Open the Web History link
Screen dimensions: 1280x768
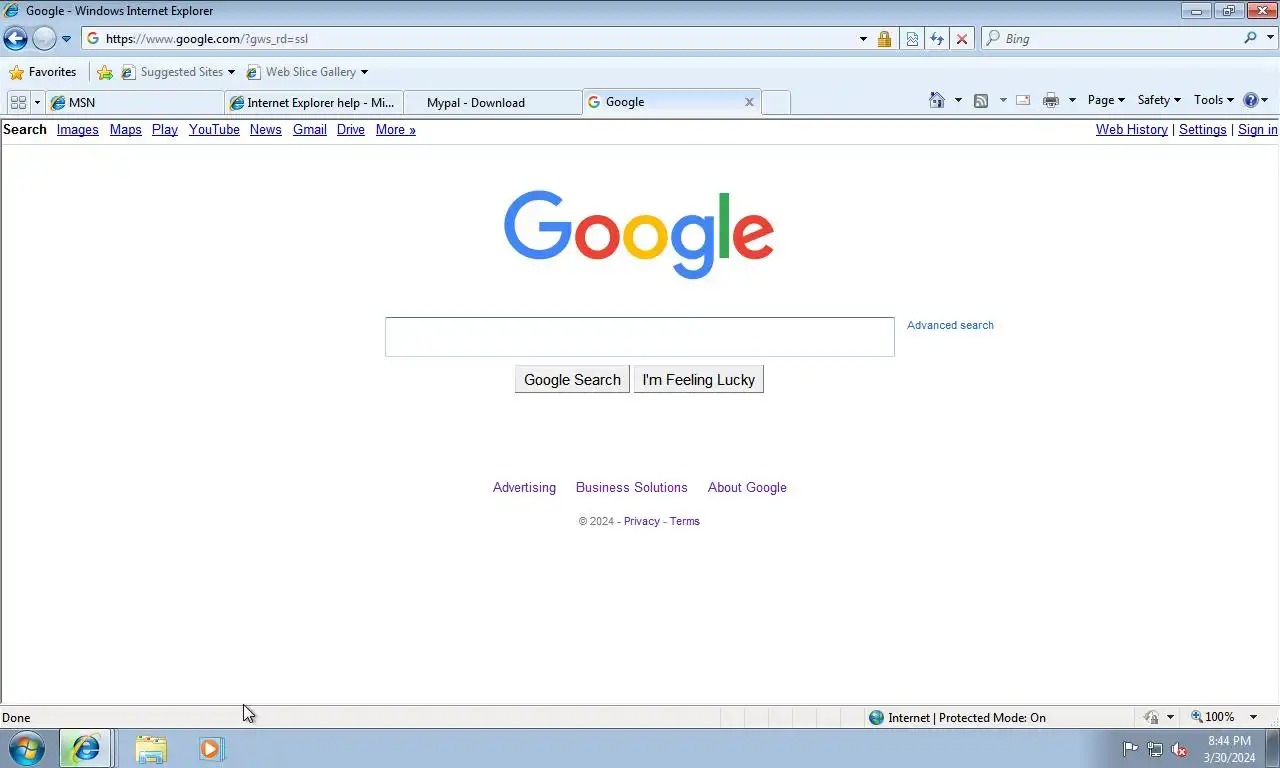tap(1132, 130)
